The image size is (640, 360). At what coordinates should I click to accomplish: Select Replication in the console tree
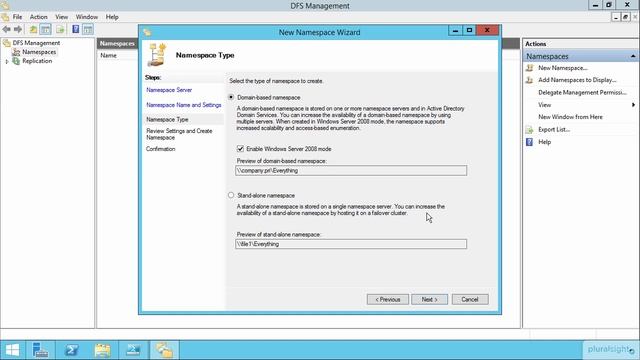(37, 61)
